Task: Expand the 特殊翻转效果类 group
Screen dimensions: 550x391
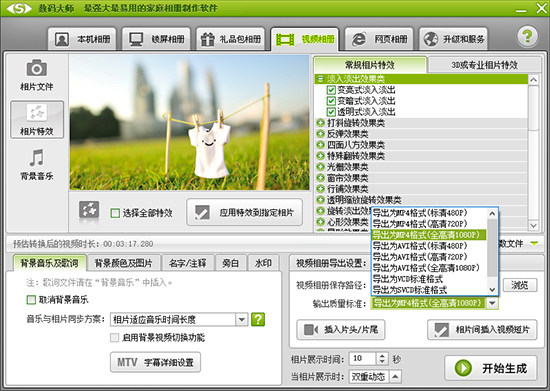Action: tap(320, 156)
